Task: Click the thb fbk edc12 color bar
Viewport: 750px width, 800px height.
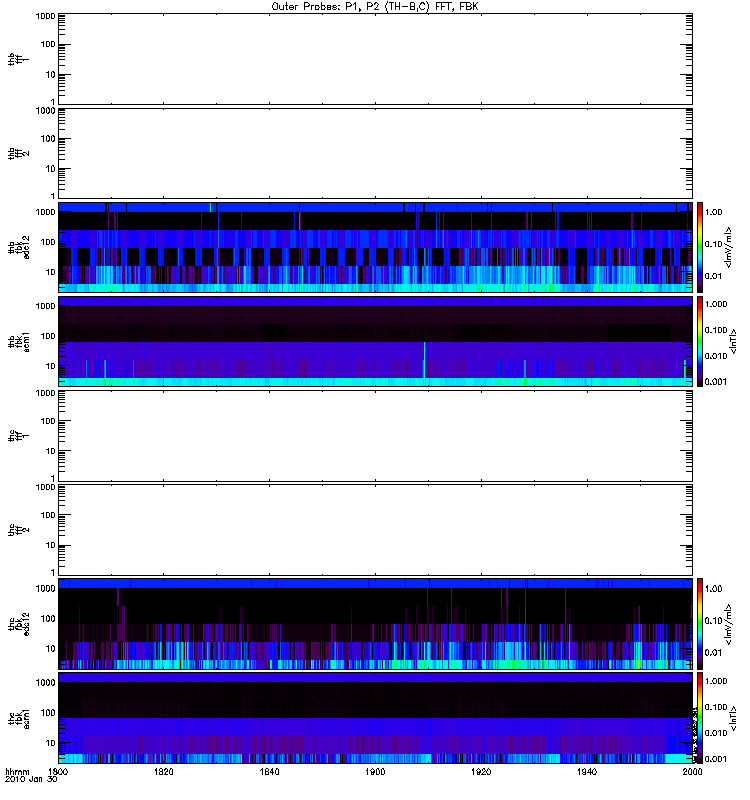Action: [x=700, y=247]
